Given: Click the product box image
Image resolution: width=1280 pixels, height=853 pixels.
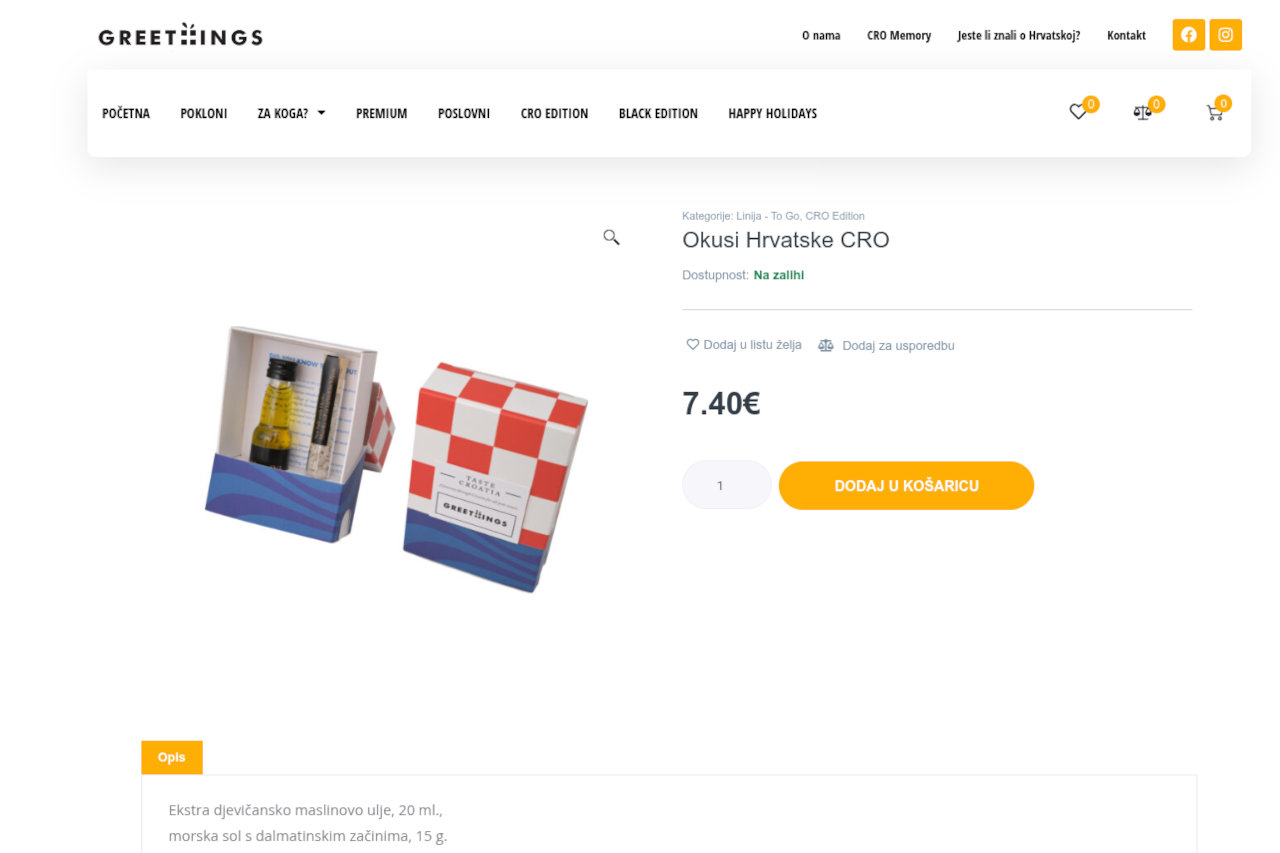Looking at the screenshot, I should tap(396, 457).
